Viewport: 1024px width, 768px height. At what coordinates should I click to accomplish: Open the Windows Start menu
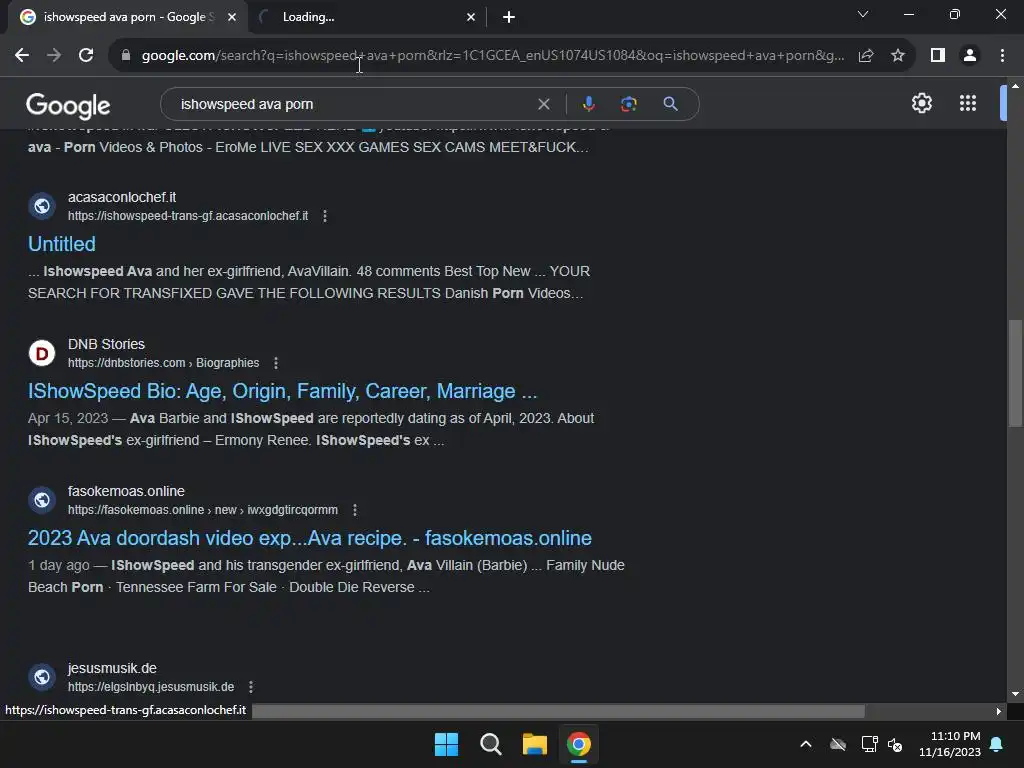tap(447, 744)
